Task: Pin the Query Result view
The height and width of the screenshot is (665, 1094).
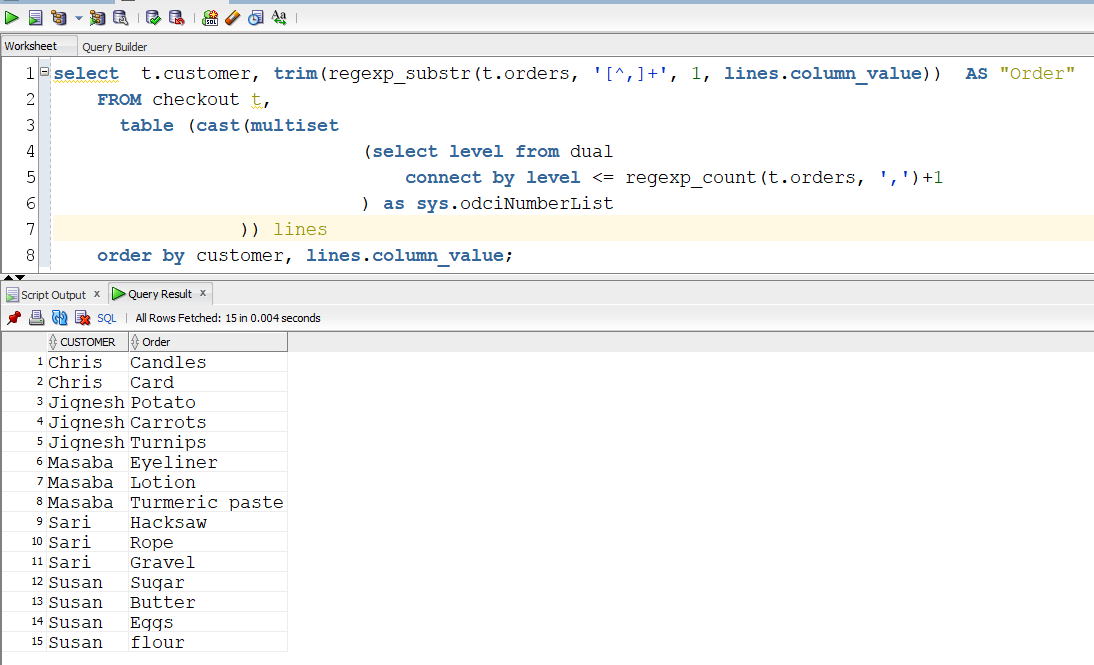Action: 14,317
